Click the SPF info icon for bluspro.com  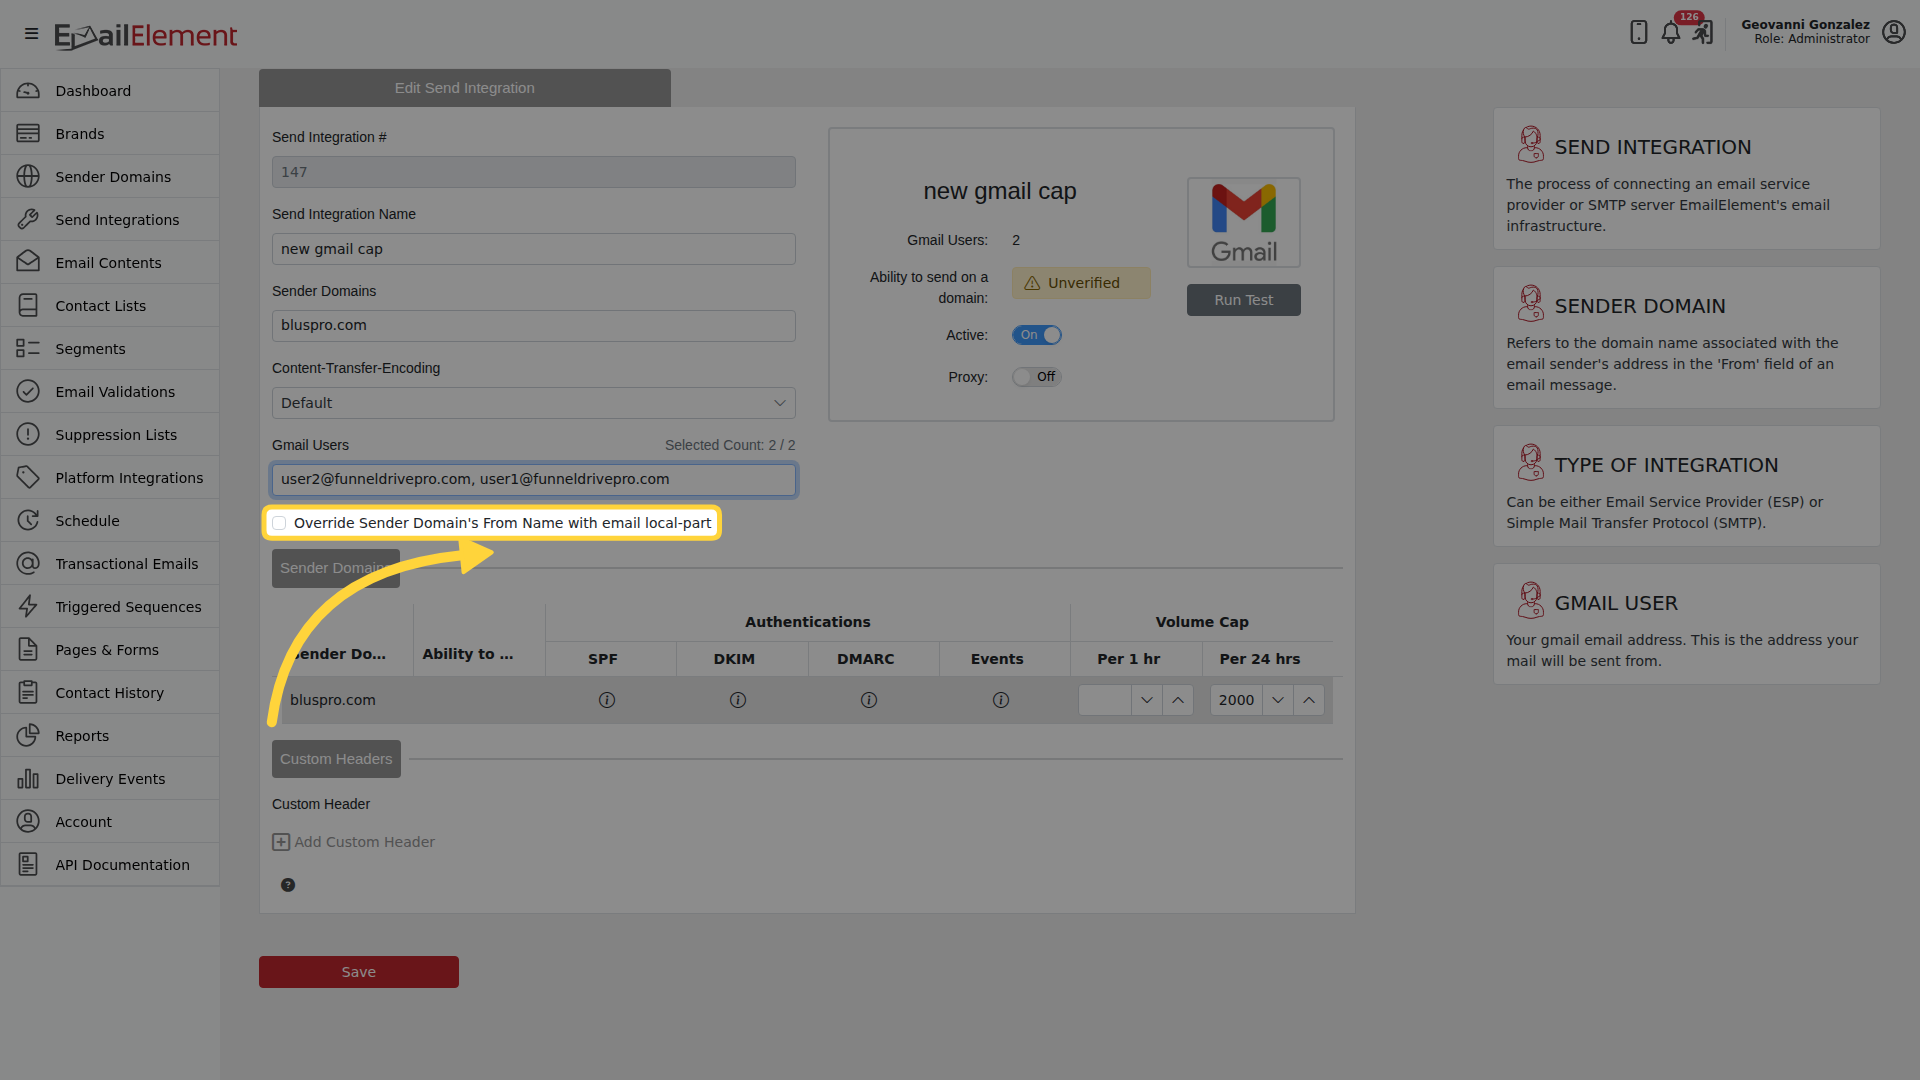[x=607, y=700]
